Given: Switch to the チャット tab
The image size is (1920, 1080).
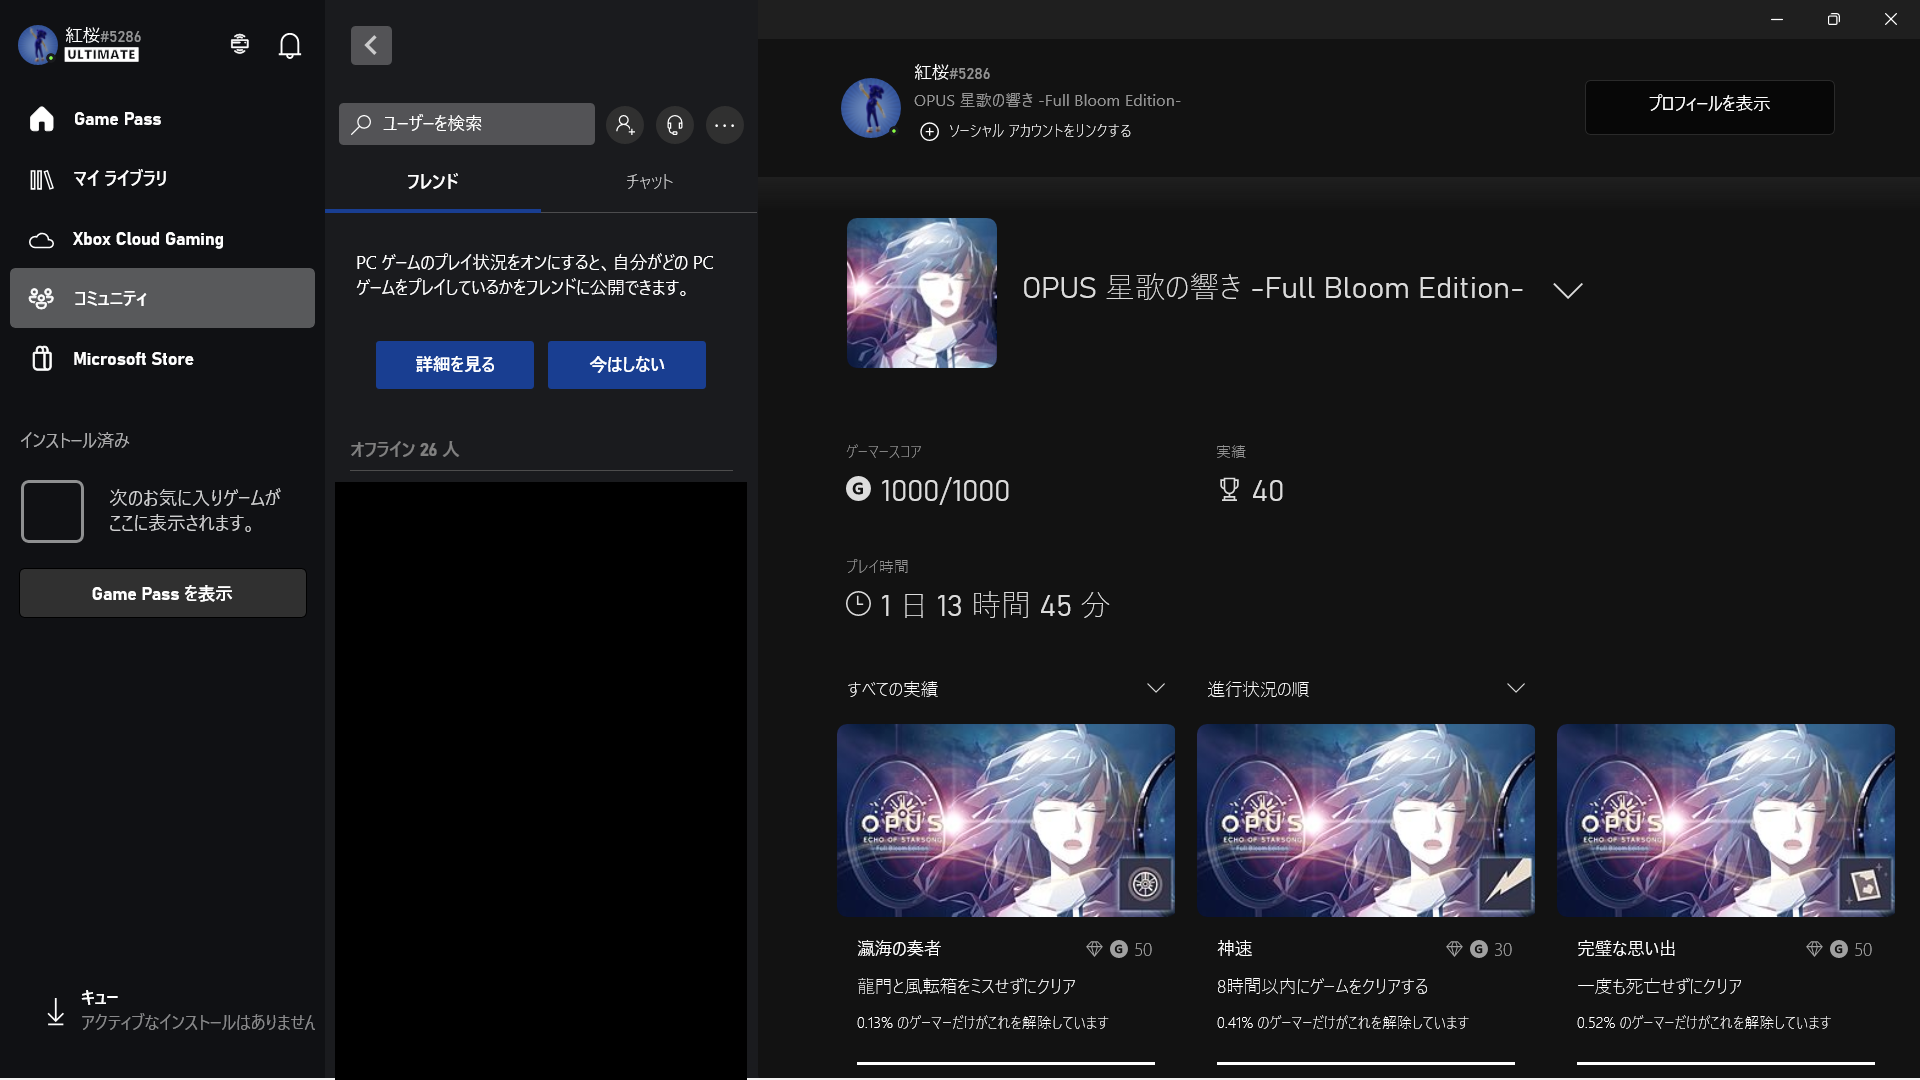Looking at the screenshot, I should [x=649, y=182].
